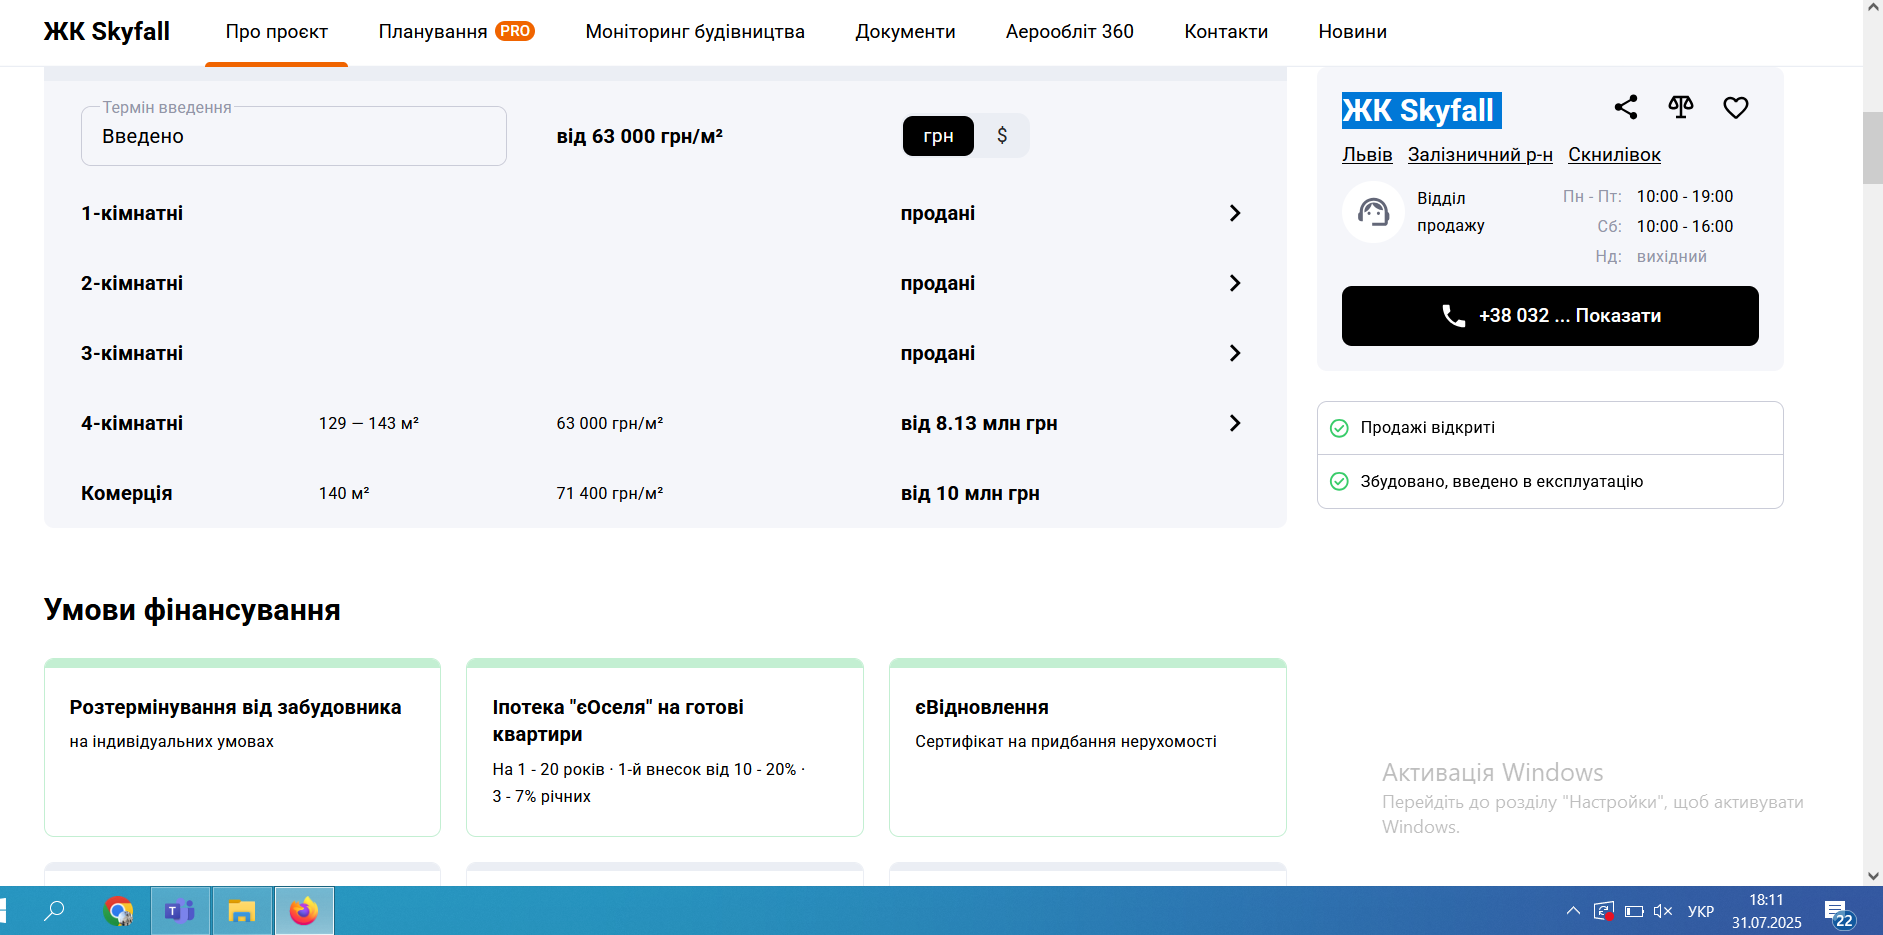Image resolution: width=1883 pixels, height=935 pixels.
Task: Switch to Firefox in the taskbar
Action: coord(304,911)
